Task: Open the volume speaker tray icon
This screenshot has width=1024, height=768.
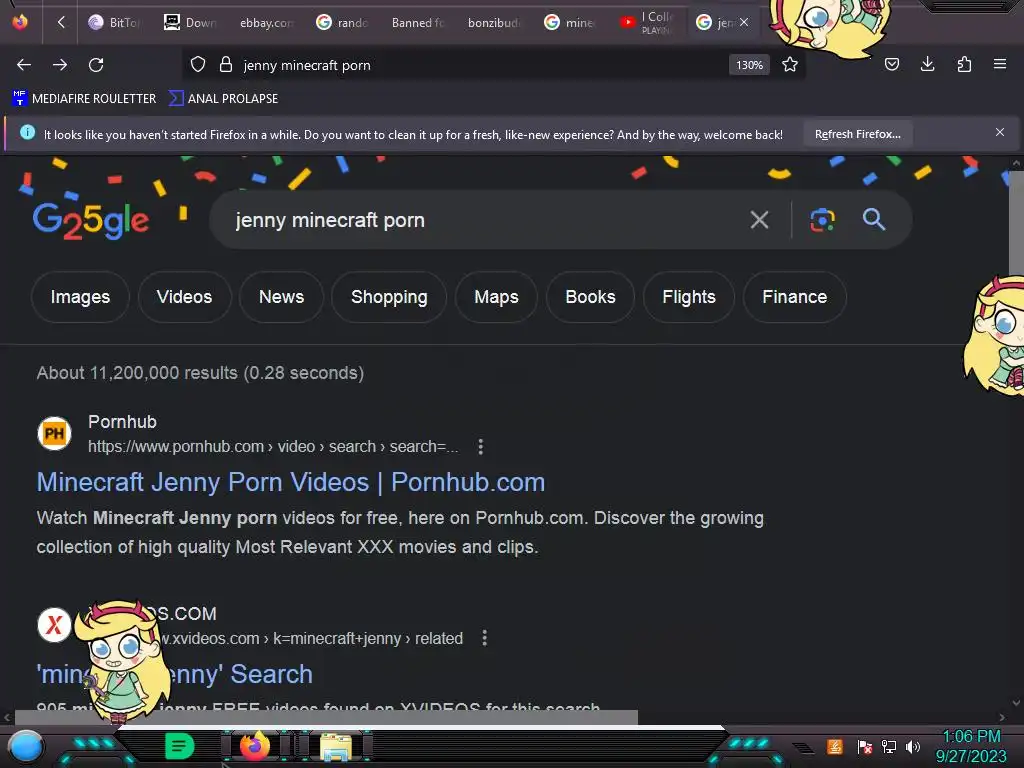Action: pos(912,746)
